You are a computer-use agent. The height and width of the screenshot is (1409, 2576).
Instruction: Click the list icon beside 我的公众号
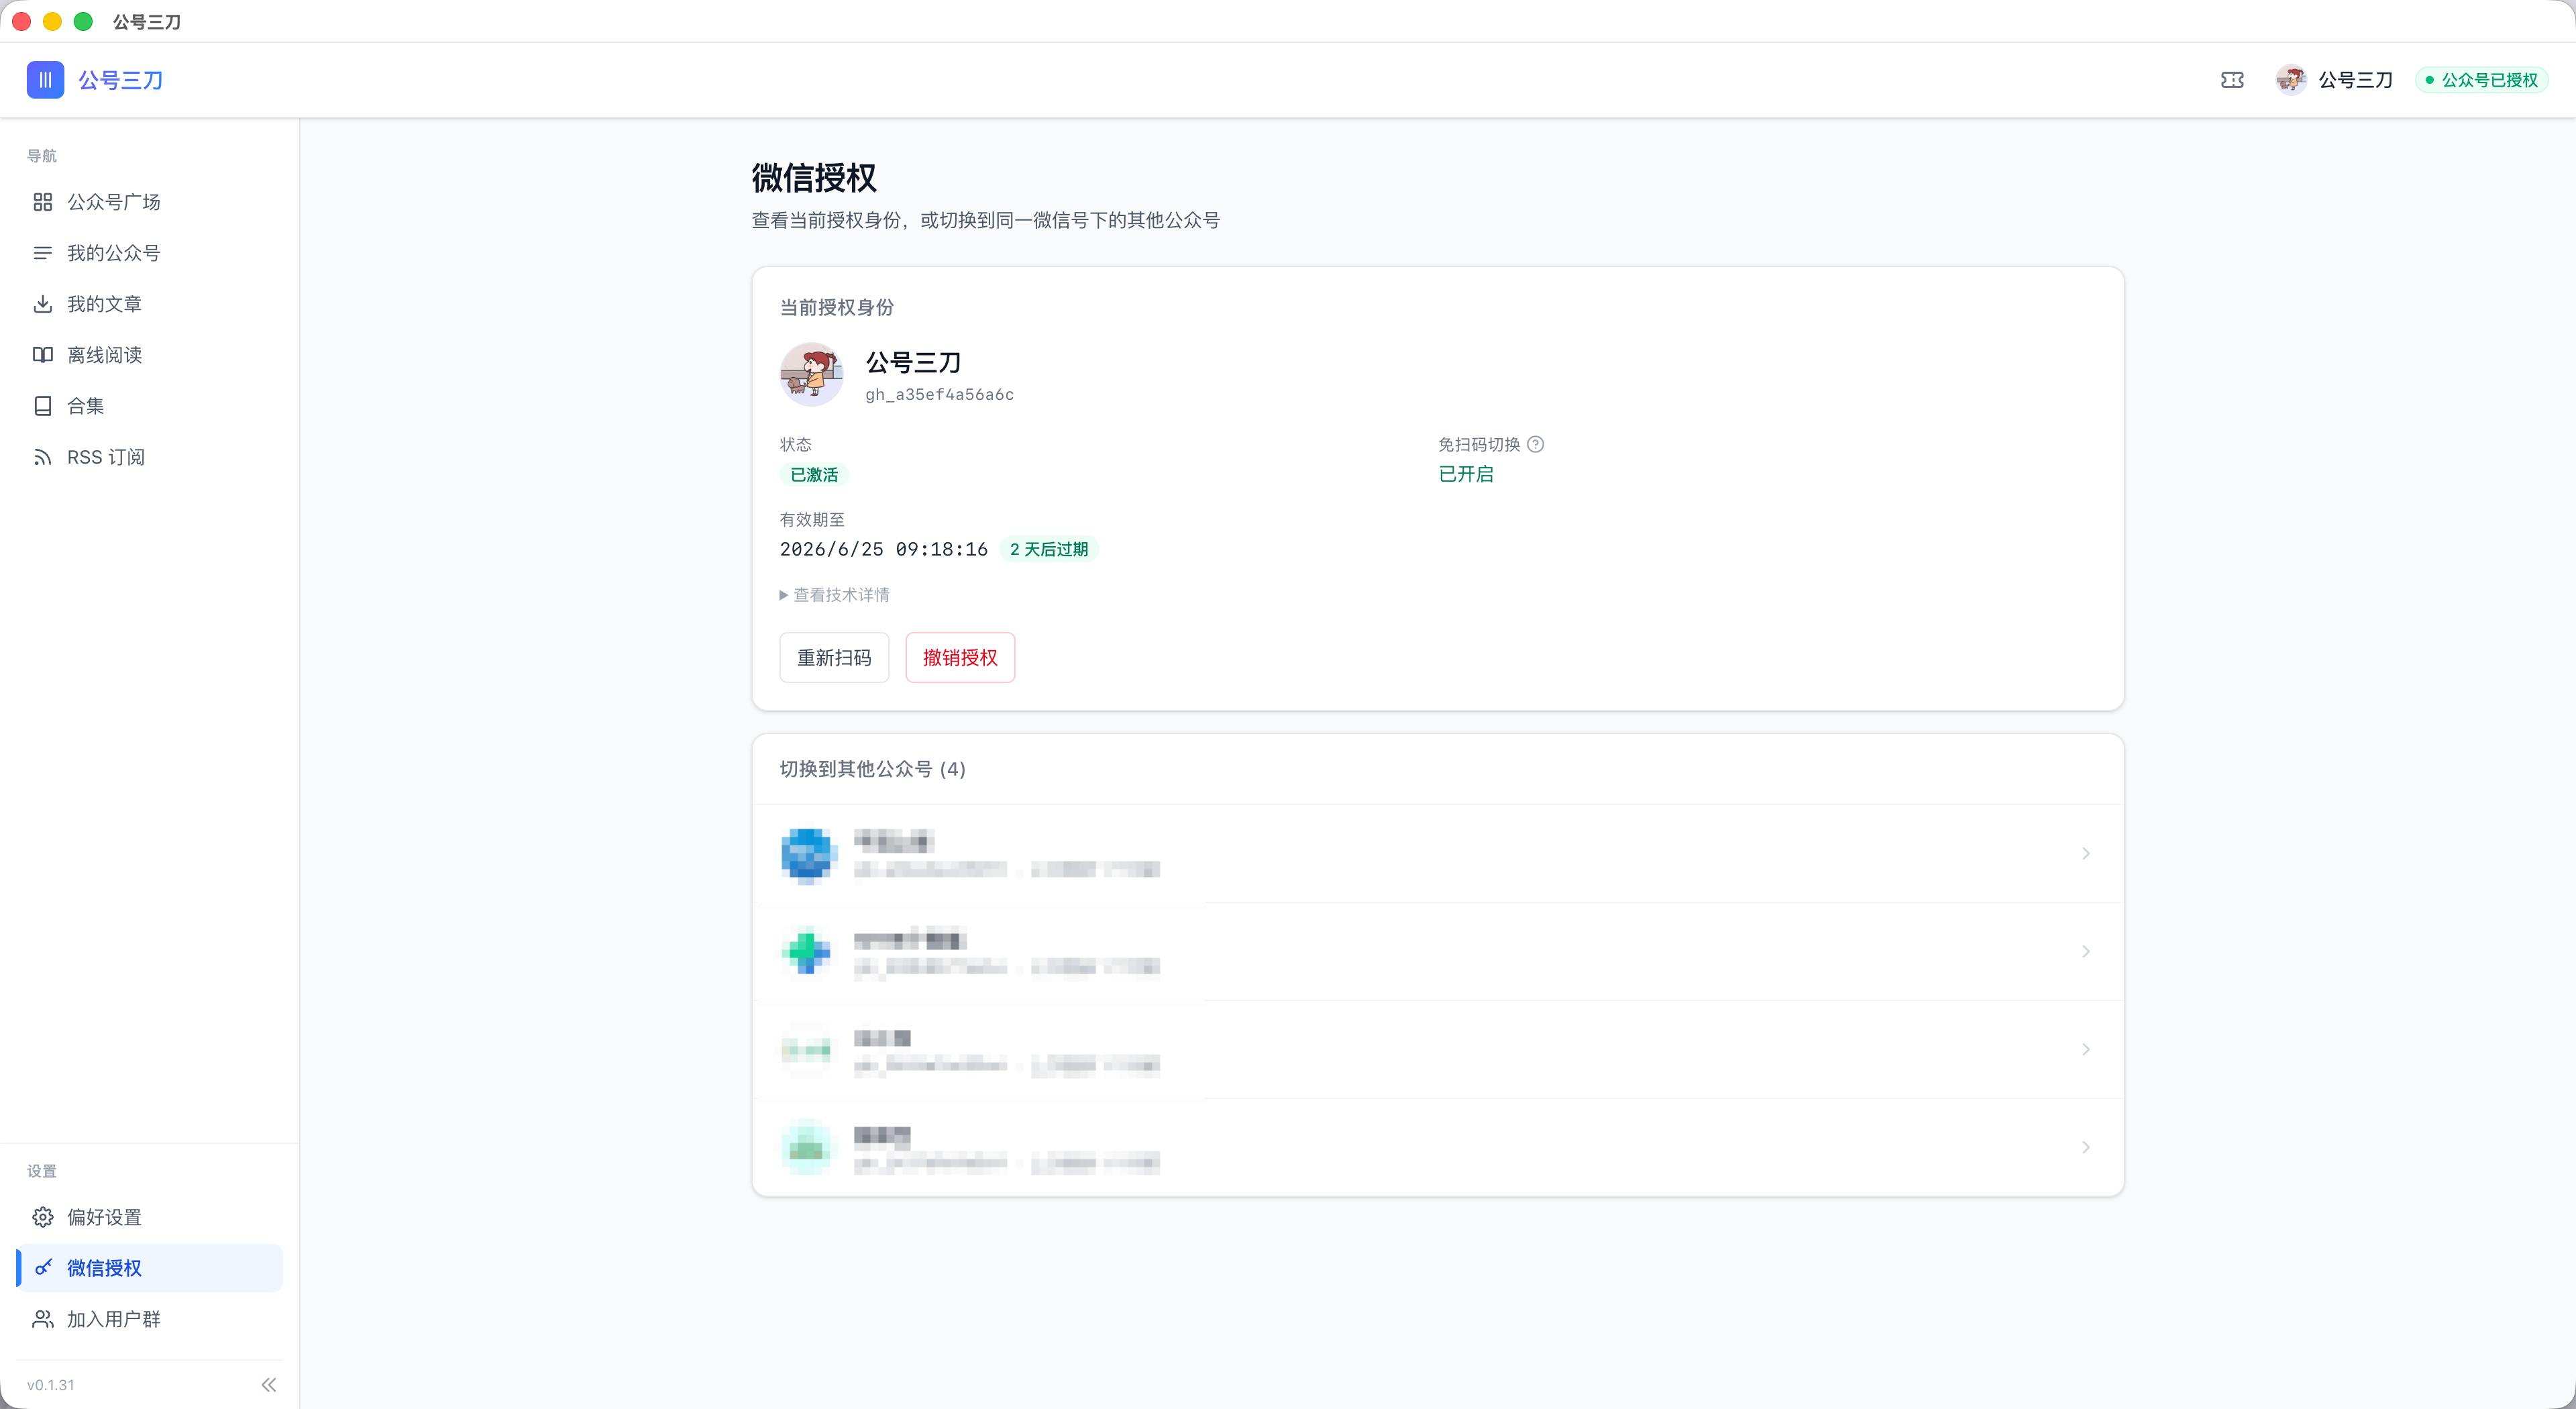(42, 253)
